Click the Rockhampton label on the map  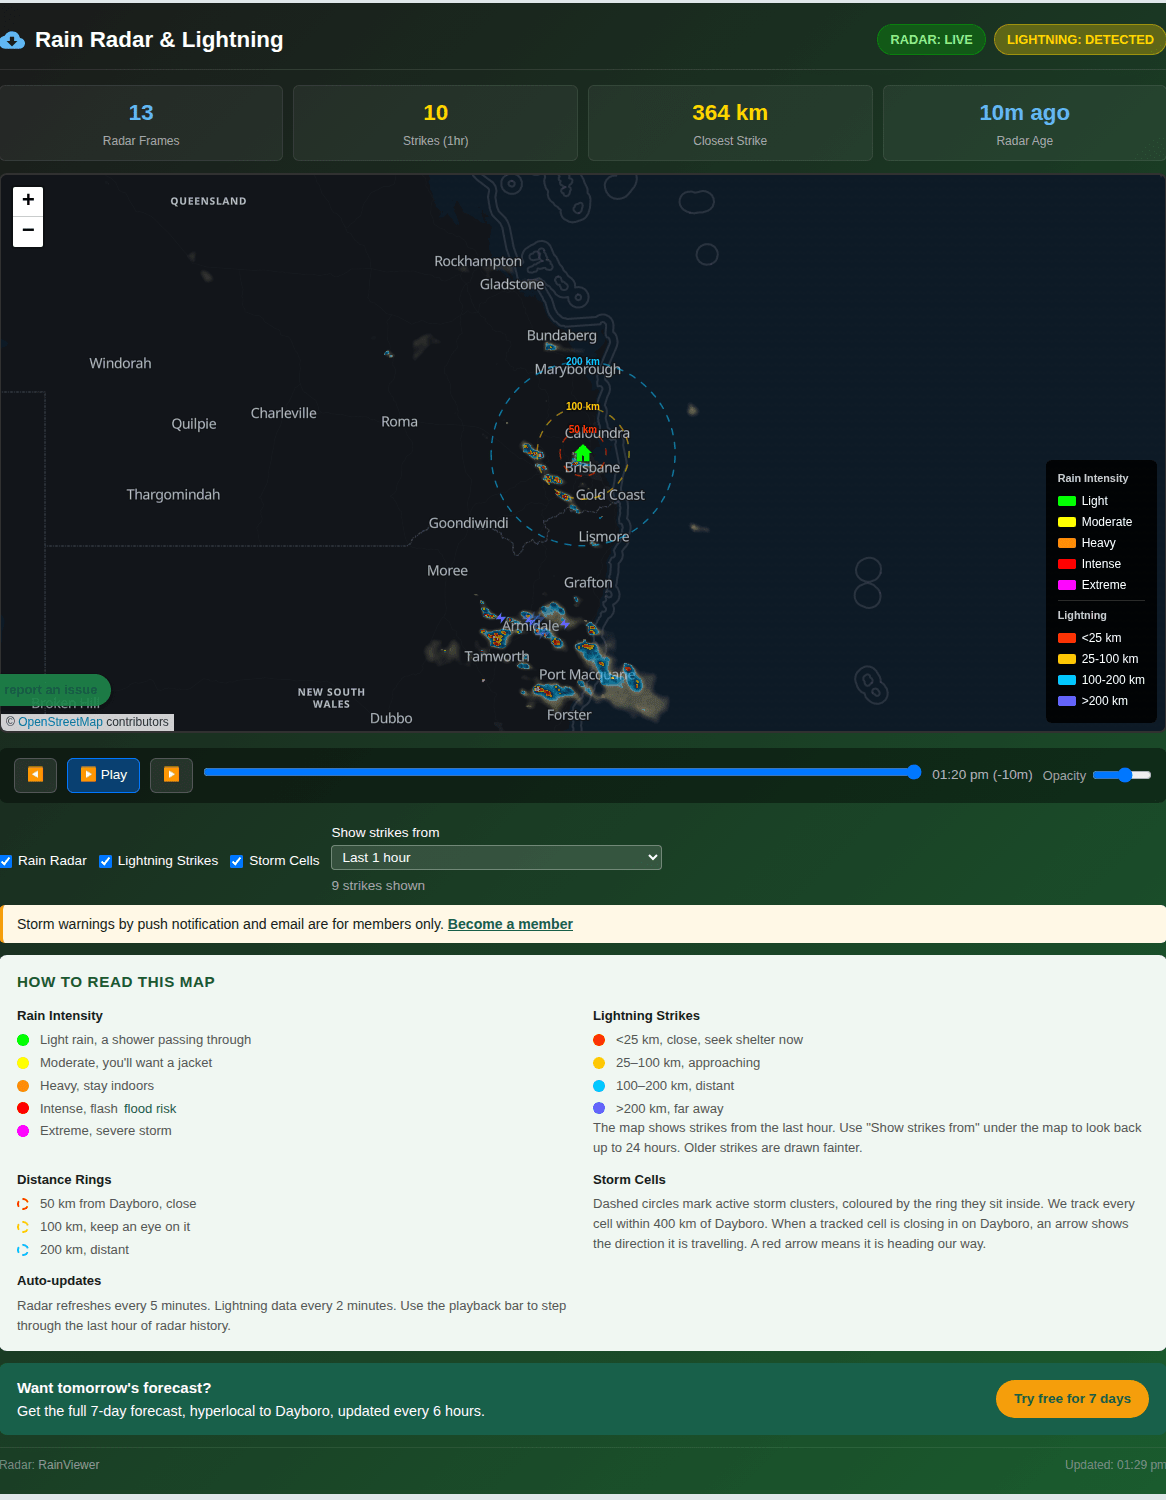478,261
